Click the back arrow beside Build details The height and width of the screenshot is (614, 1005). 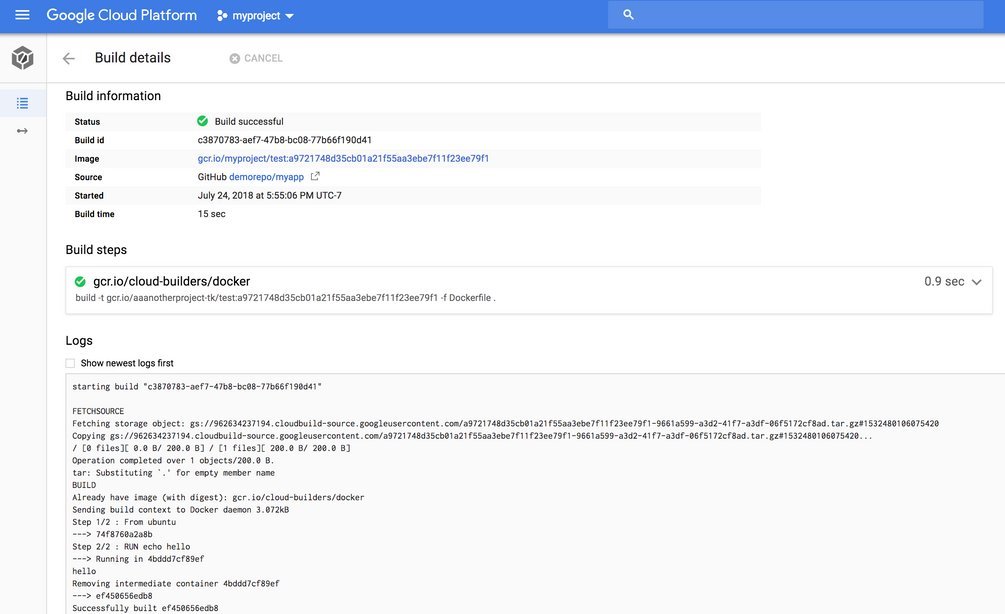coord(67,58)
